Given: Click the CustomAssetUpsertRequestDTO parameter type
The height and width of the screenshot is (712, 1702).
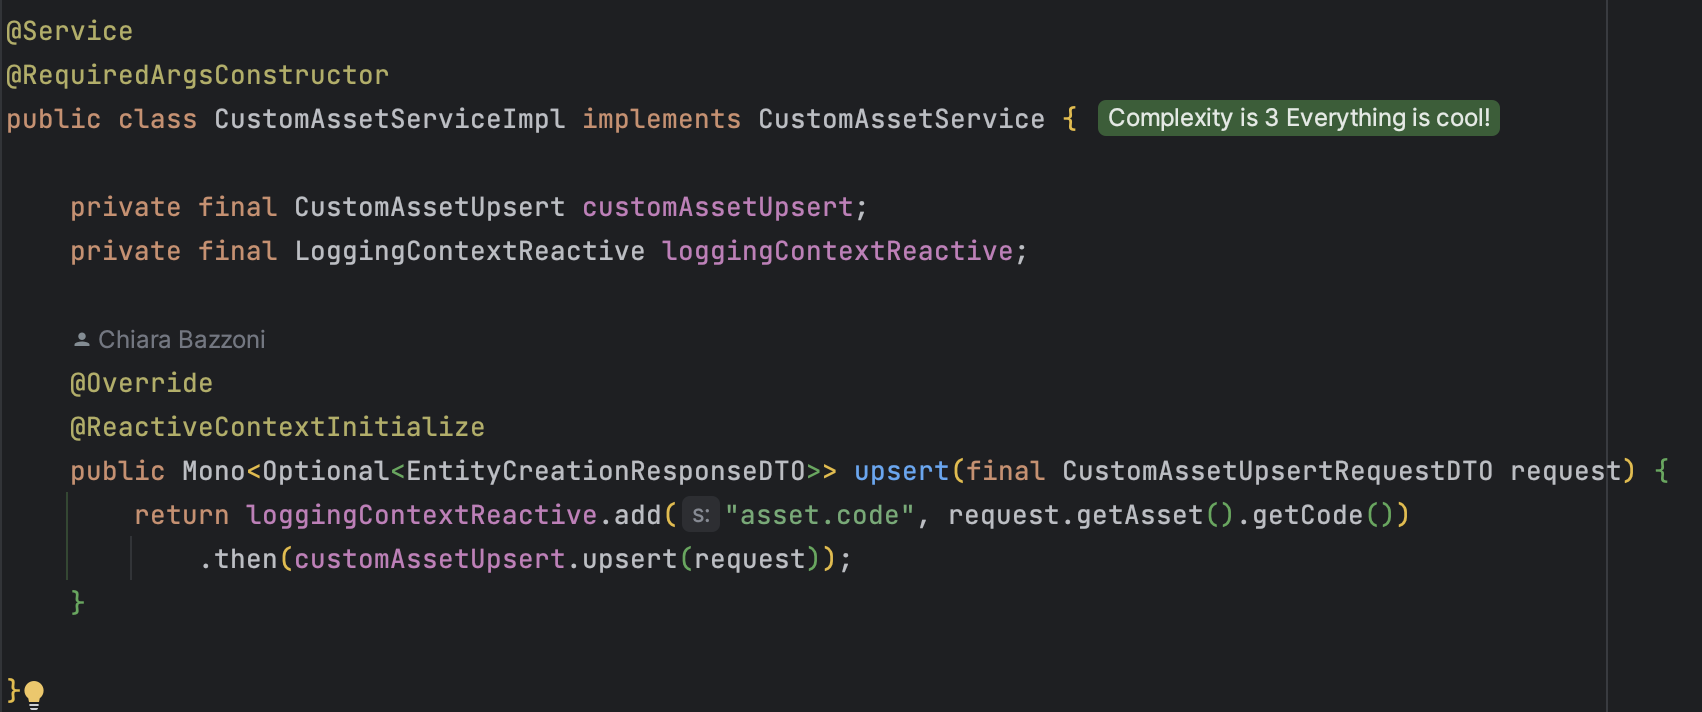Looking at the screenshot, I should 1278,471.
